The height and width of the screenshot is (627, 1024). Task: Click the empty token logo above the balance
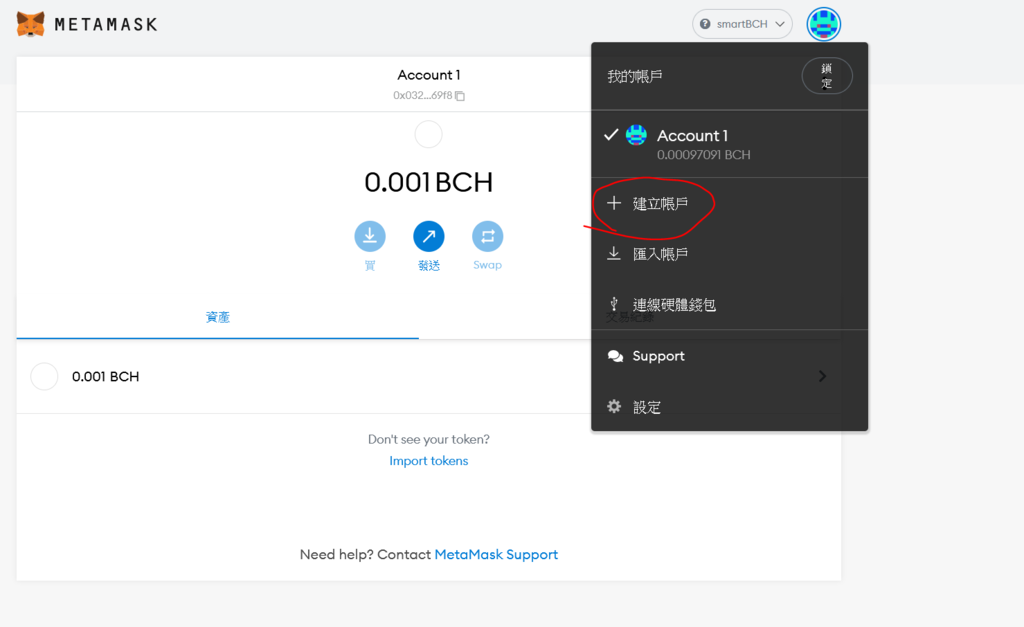(x=428, y=135)
